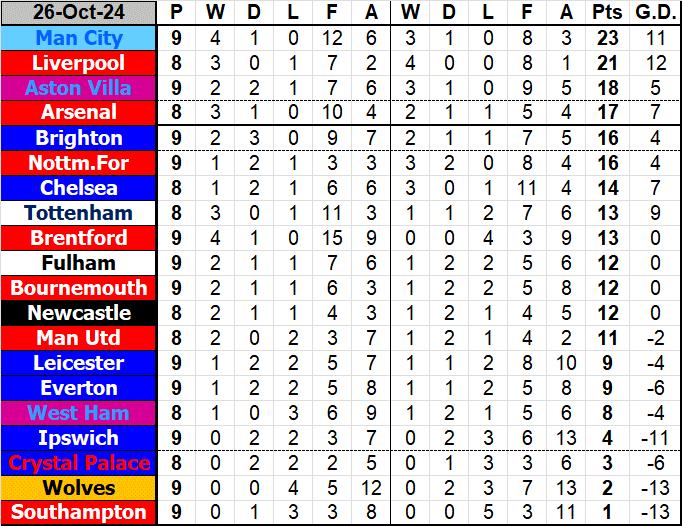Click Man City's points total of 23
The height and width of the screenshot is (526, 682).
click(606, 38)
